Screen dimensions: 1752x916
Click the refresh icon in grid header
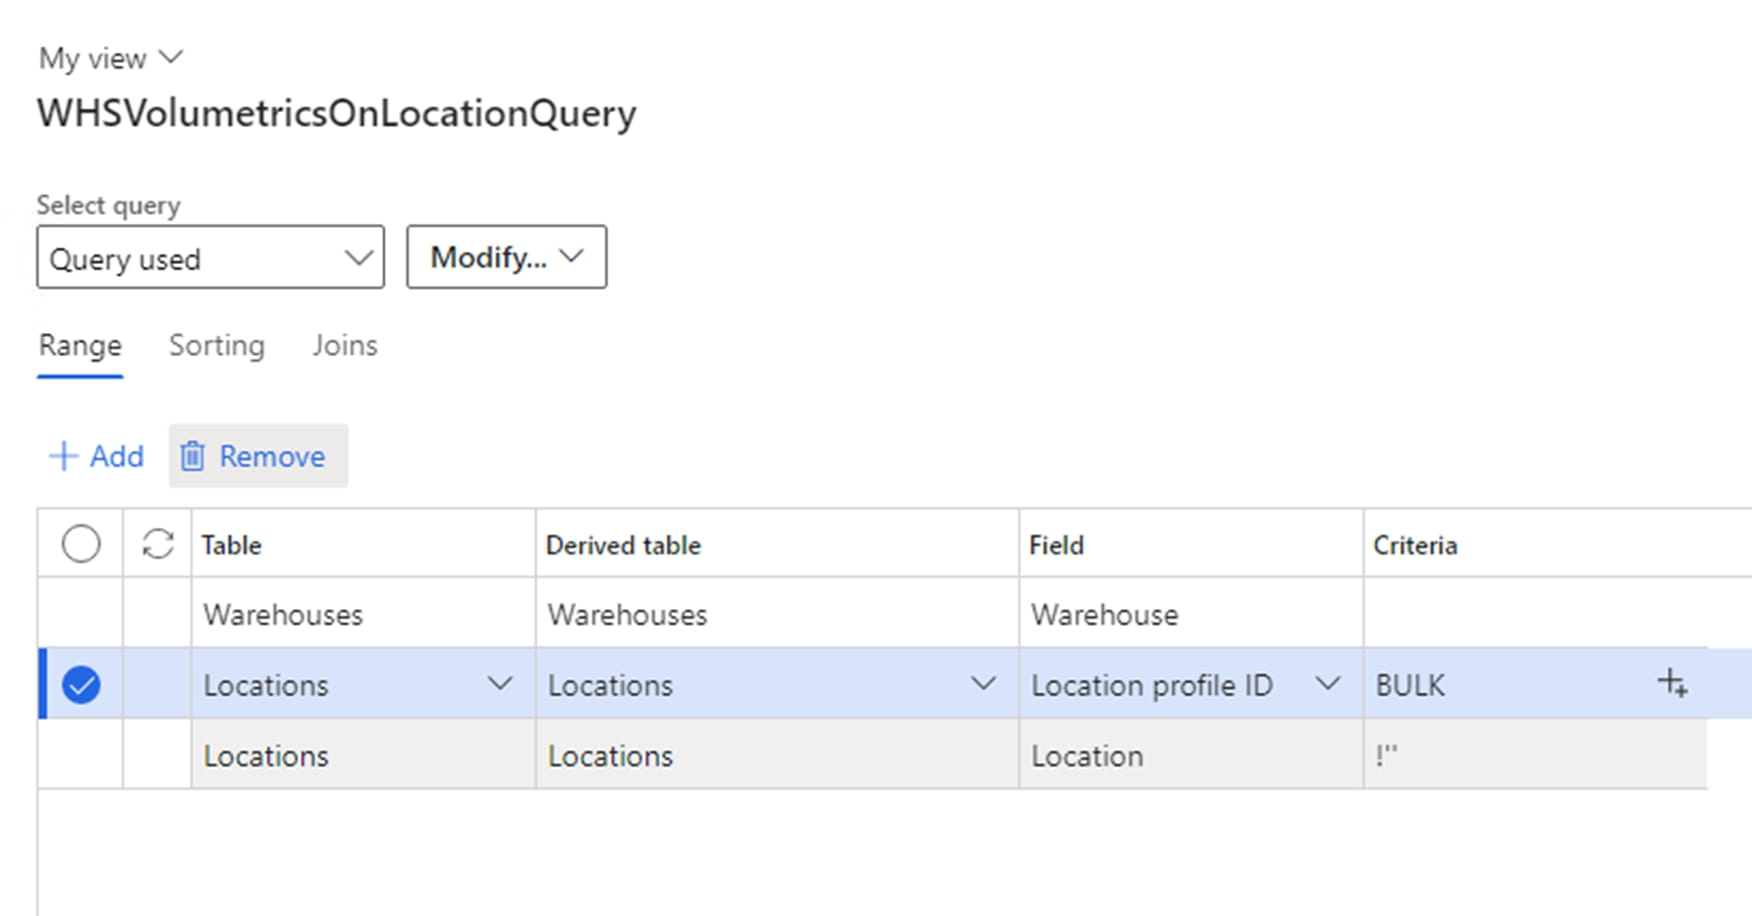click(158, 544)
